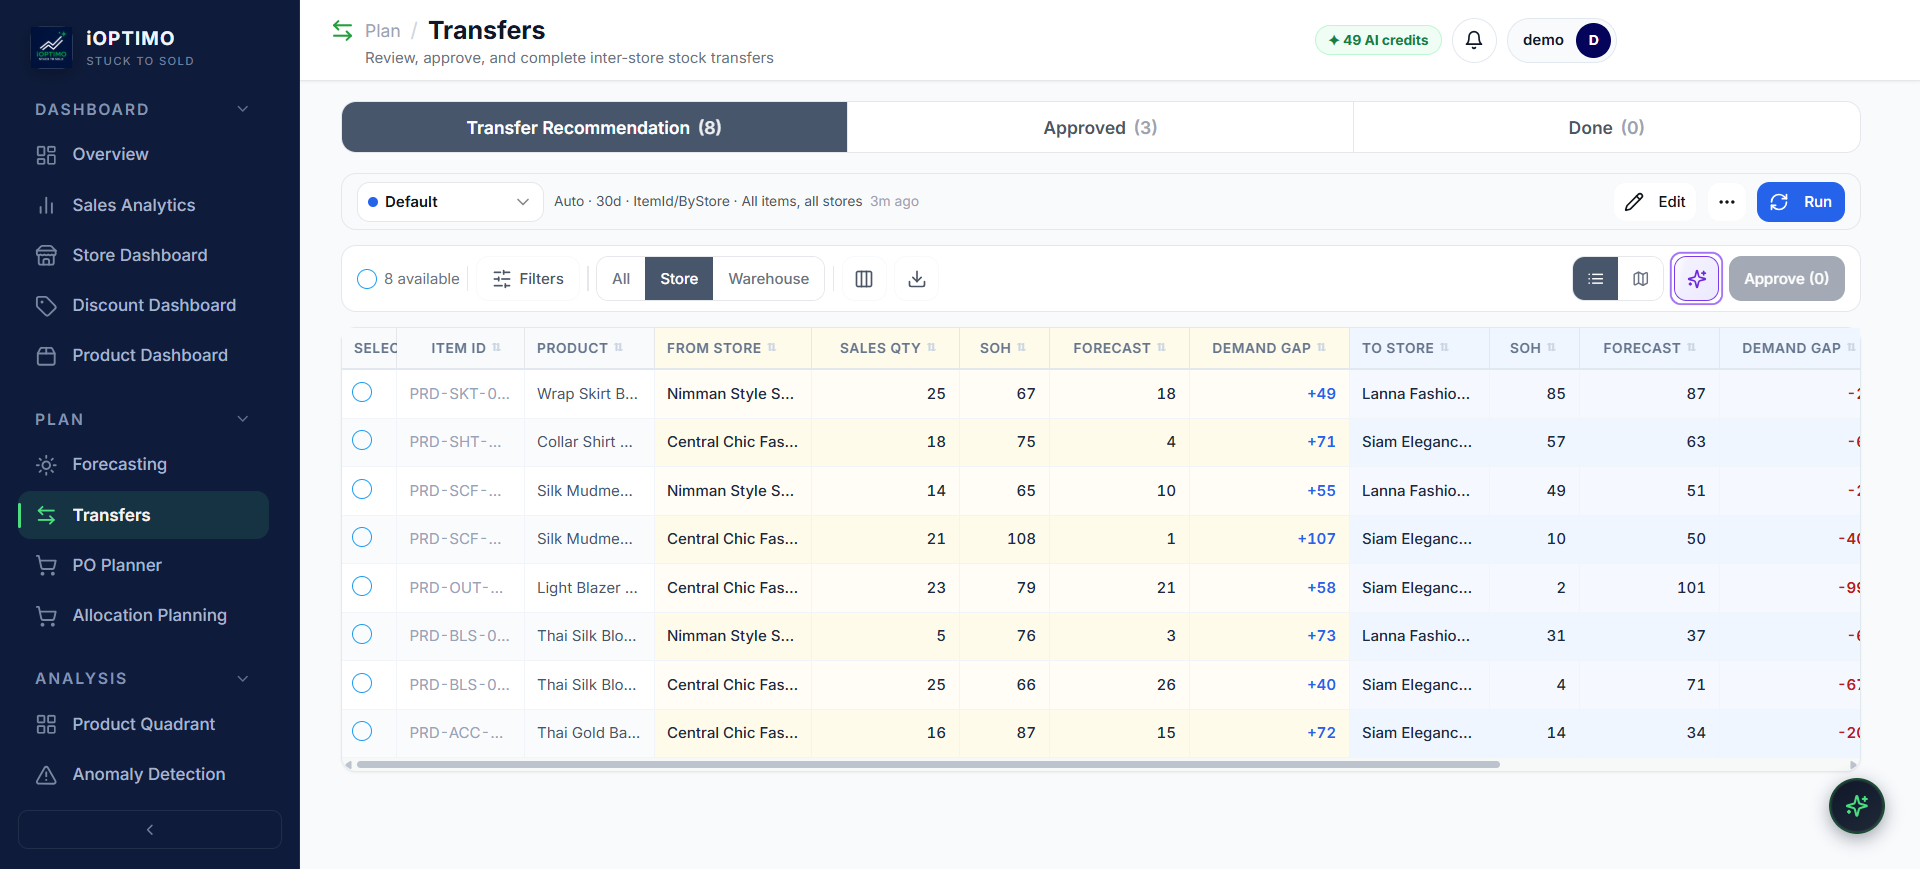Switch to the Approved (3) tab
The image size is (1920, 869).
[x=1100, y=127]
